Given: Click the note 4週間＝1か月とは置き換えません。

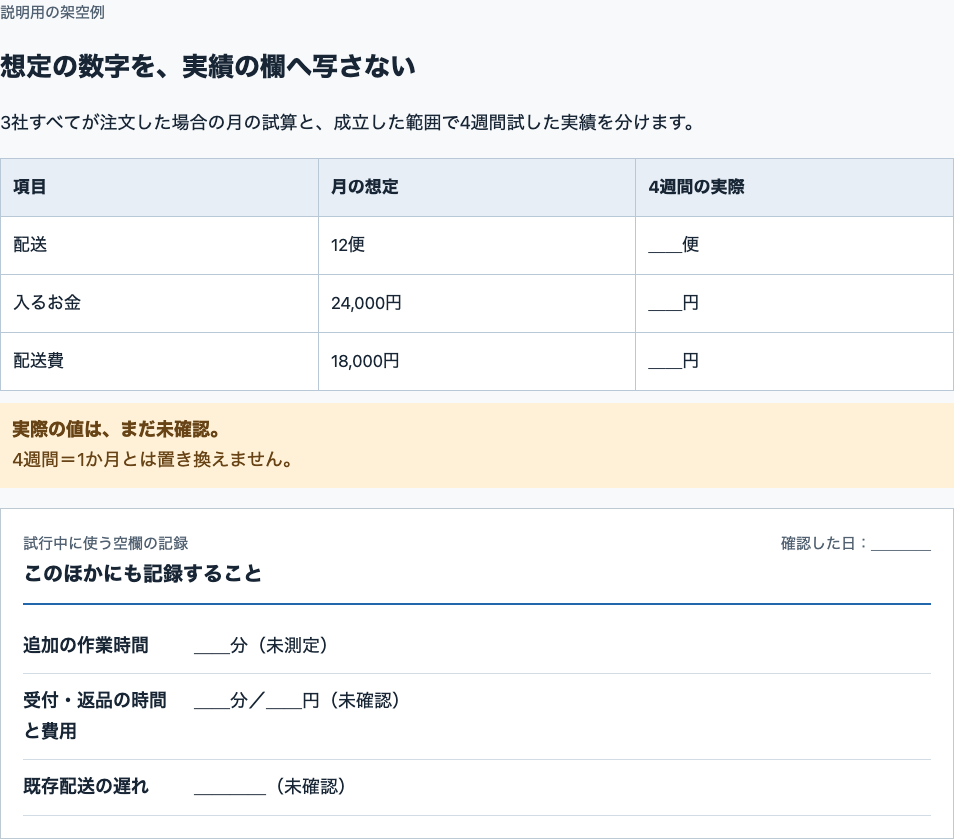Looking at the screenshot, I should point(153,459).
